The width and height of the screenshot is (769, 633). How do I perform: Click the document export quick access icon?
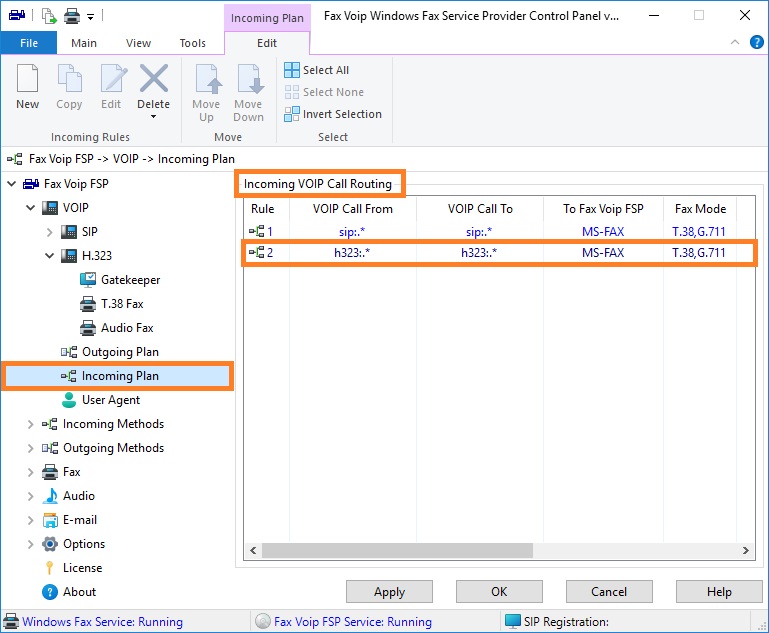[49, 16]
